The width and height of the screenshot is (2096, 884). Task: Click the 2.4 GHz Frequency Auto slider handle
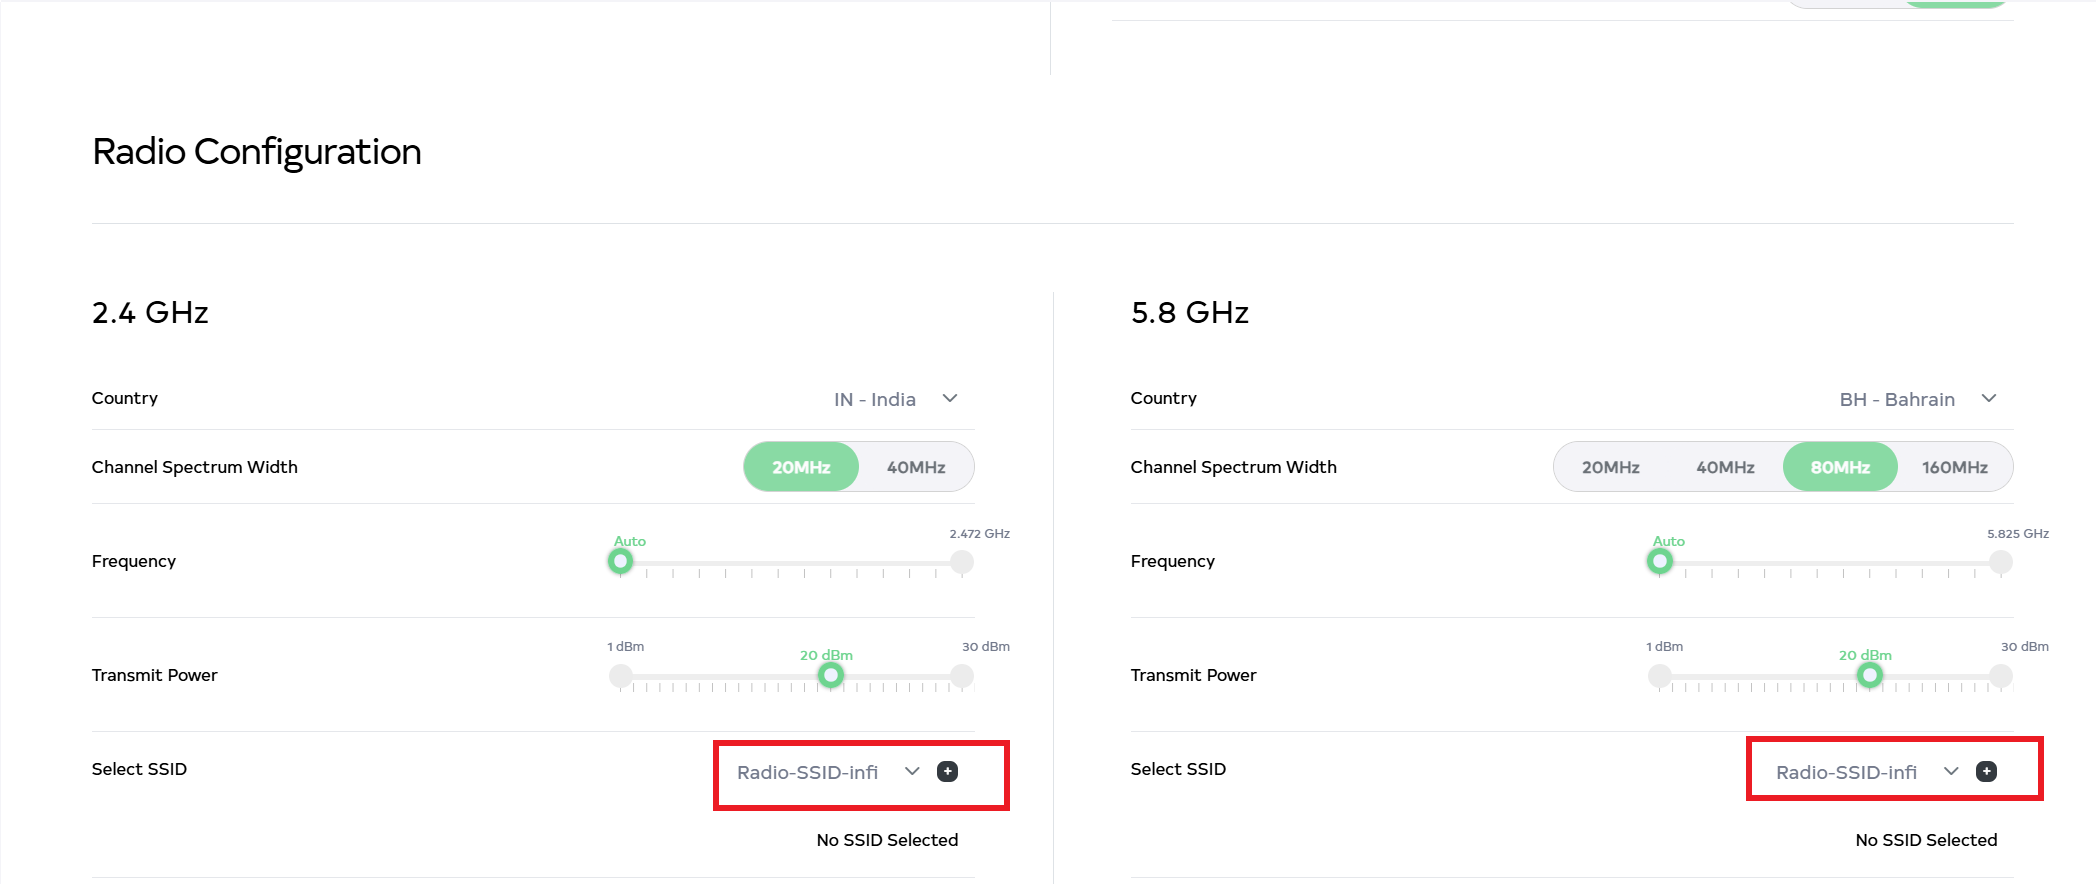pos(621,562)
